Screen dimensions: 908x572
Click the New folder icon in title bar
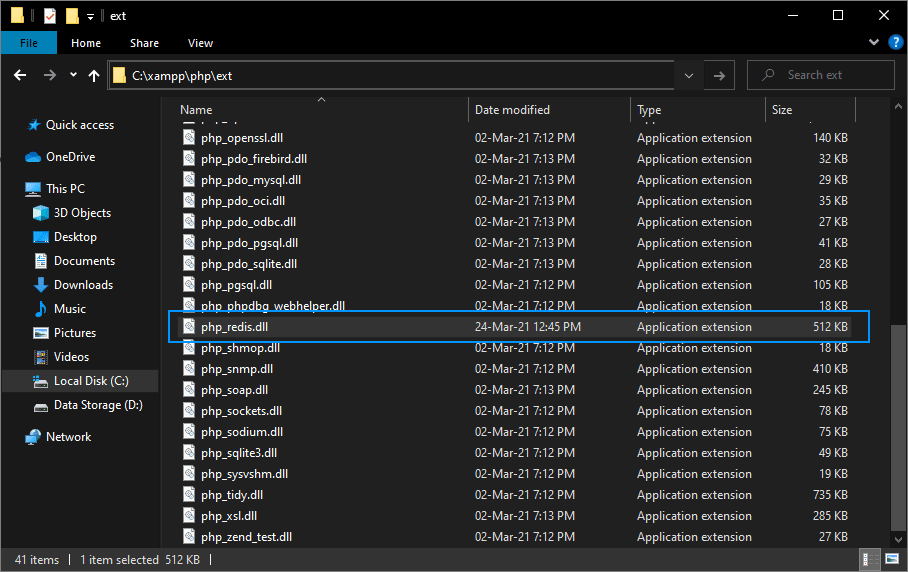[72, 16]
